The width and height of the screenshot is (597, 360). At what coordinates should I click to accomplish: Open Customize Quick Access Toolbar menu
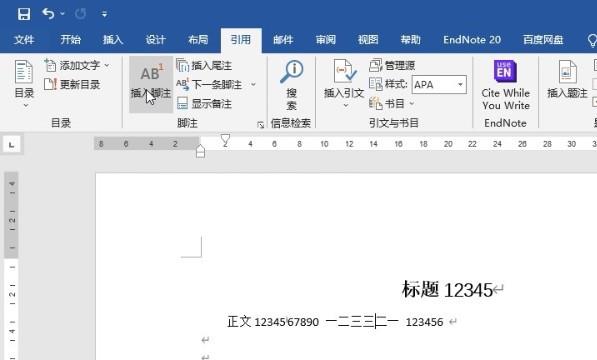tap(104, 14)
